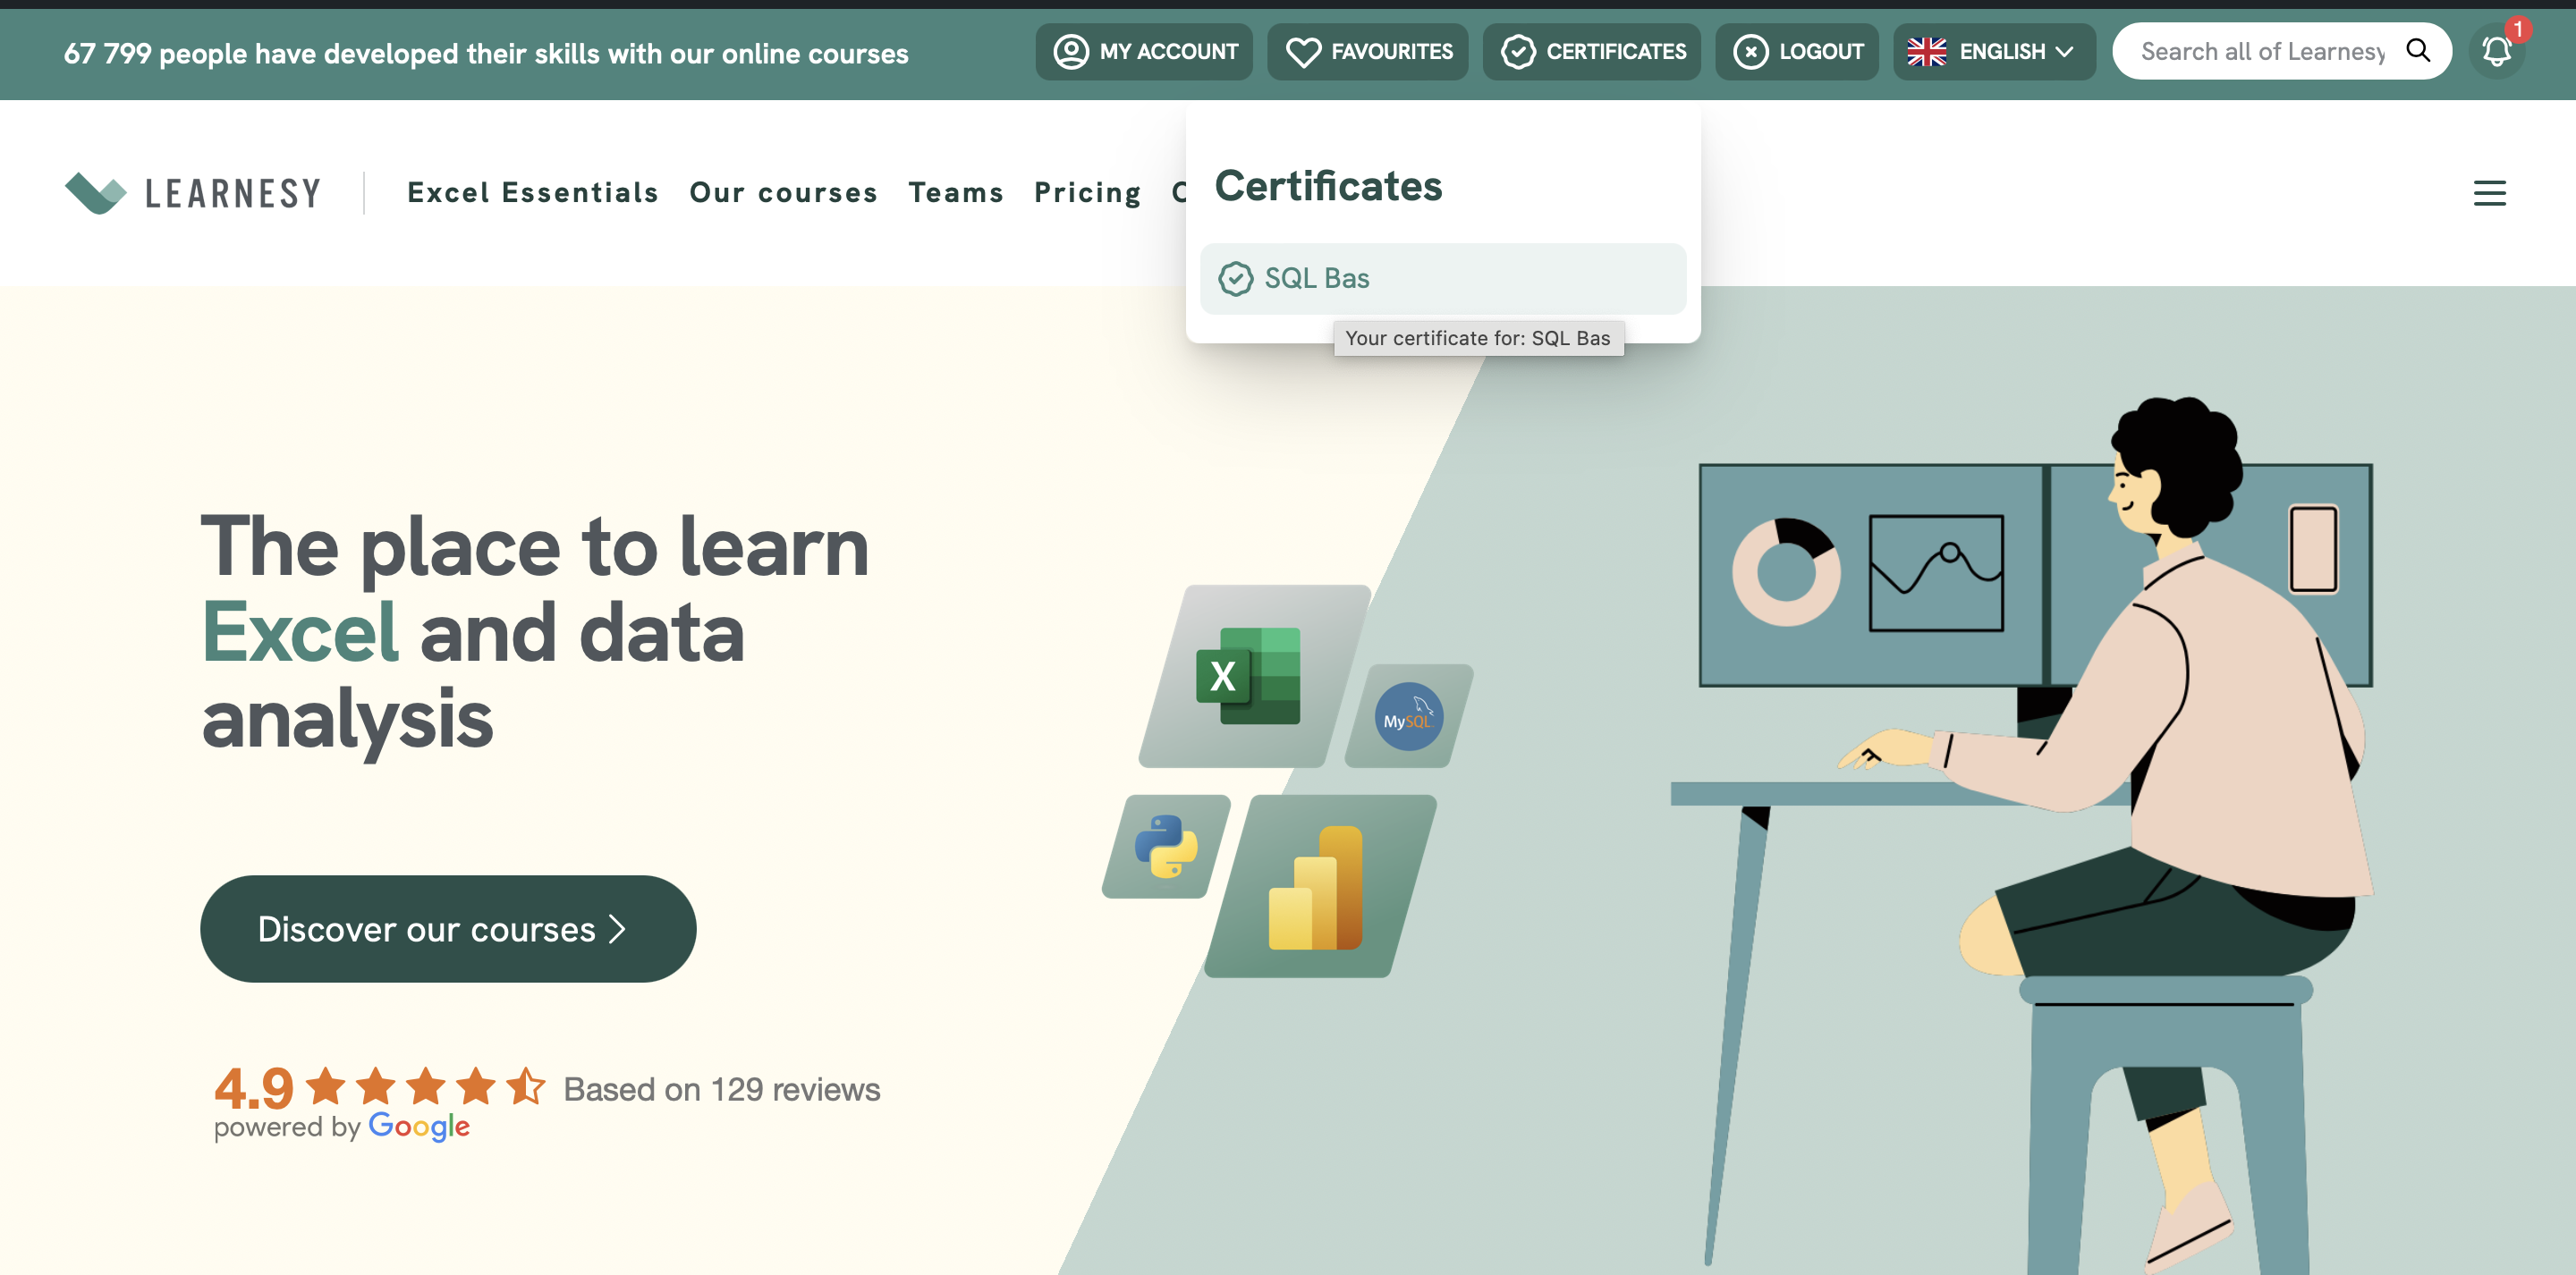Click Discover our courses button
The width and height of the screenshot is (2576, 1275).
point(448,928)
